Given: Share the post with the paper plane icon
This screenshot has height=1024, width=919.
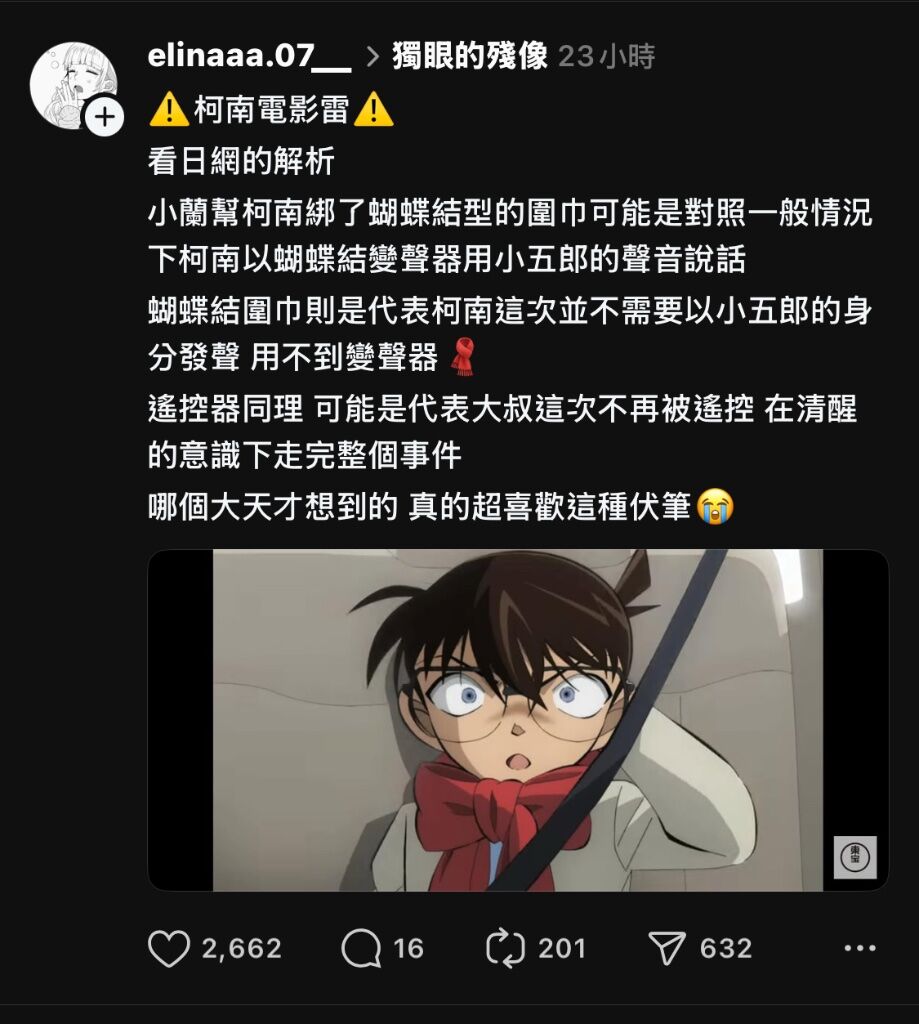Looking at the screenshot, I should pos(667,948).
